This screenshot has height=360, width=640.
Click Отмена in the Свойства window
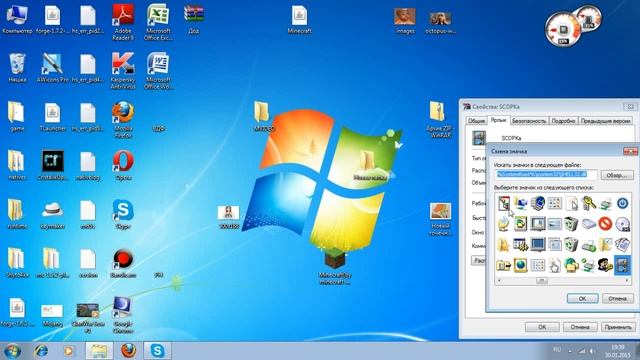(580, 327)
